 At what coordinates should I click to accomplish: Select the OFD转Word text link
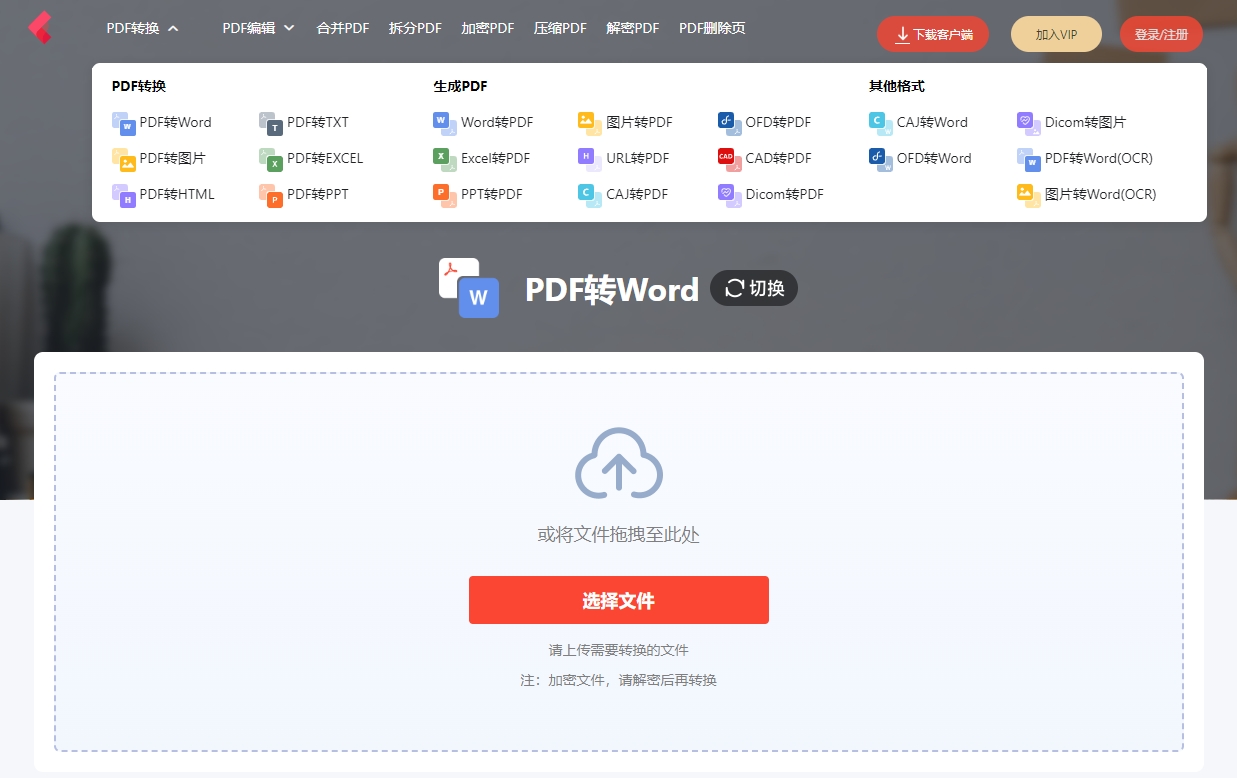coord(935,159)
